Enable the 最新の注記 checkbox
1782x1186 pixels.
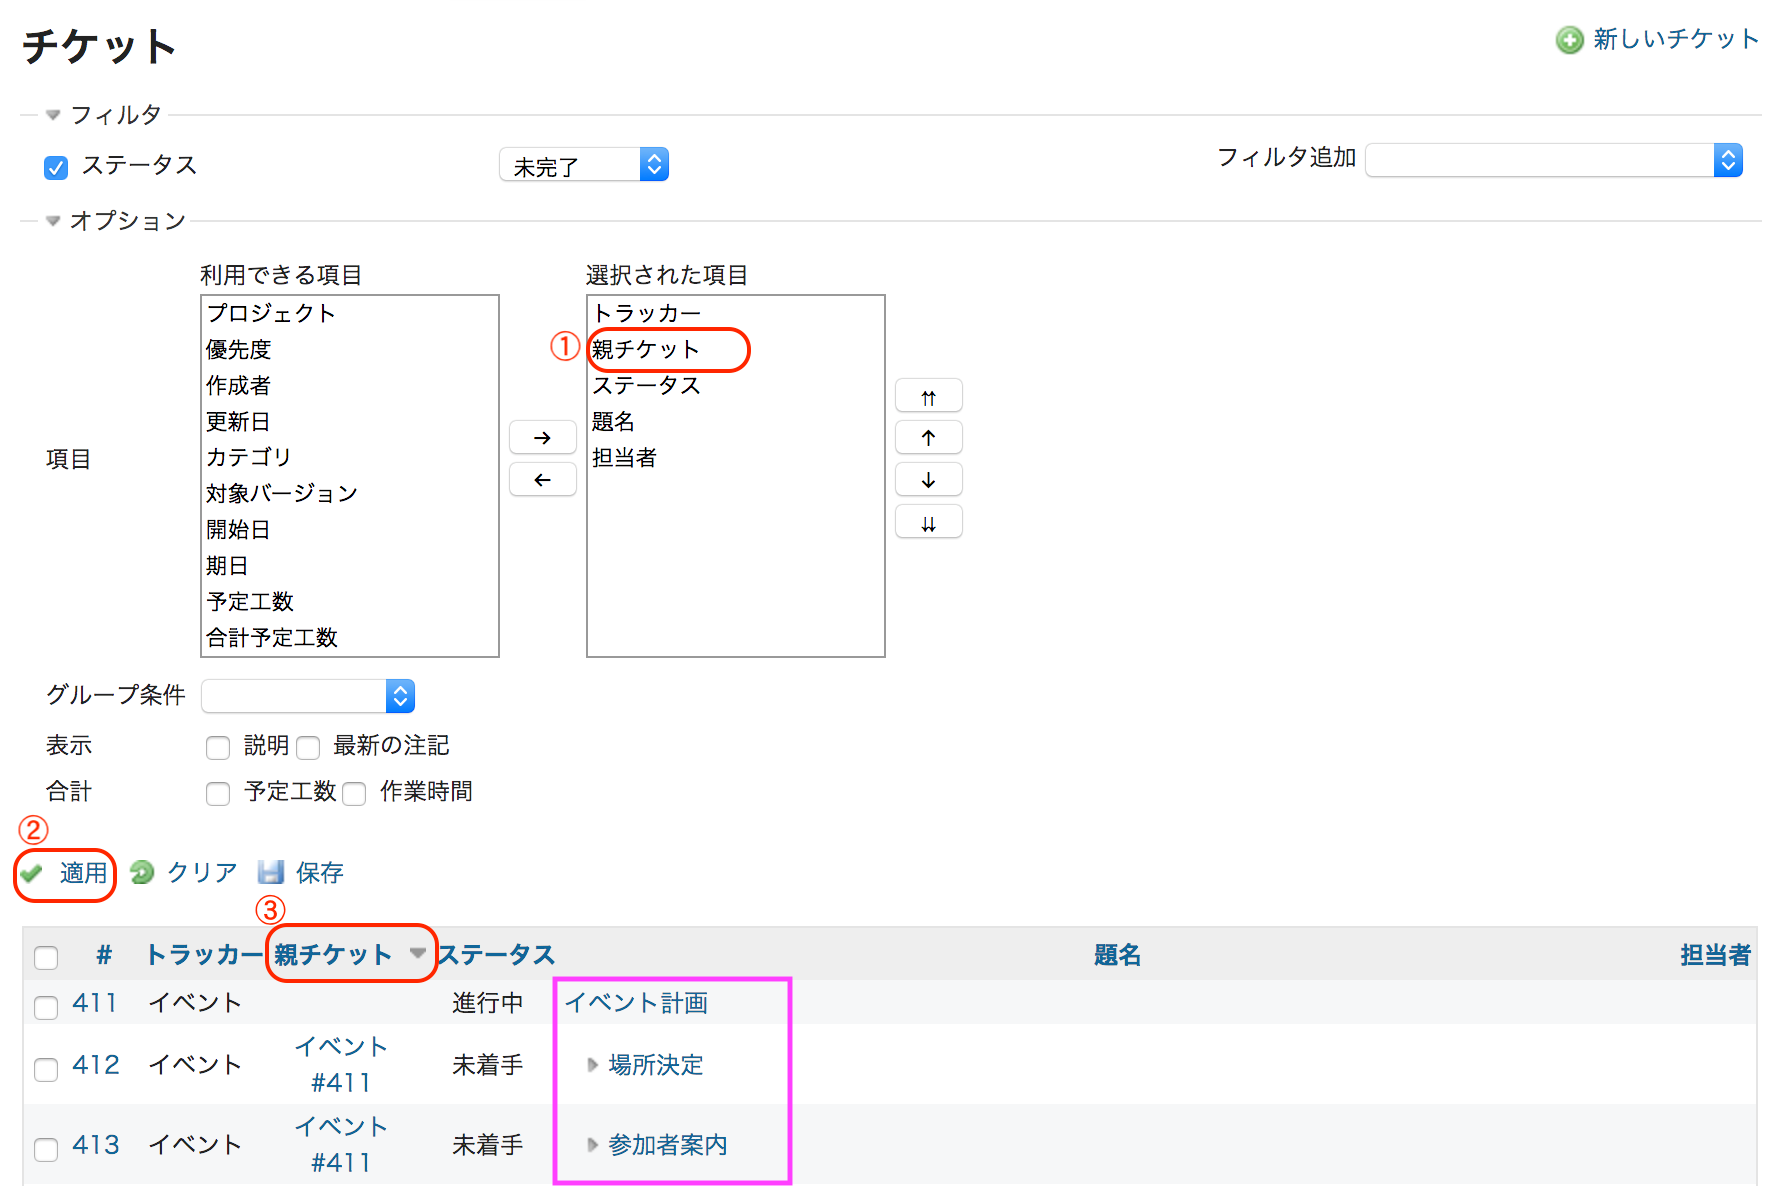pyautogui.click(x=308, y=747)
